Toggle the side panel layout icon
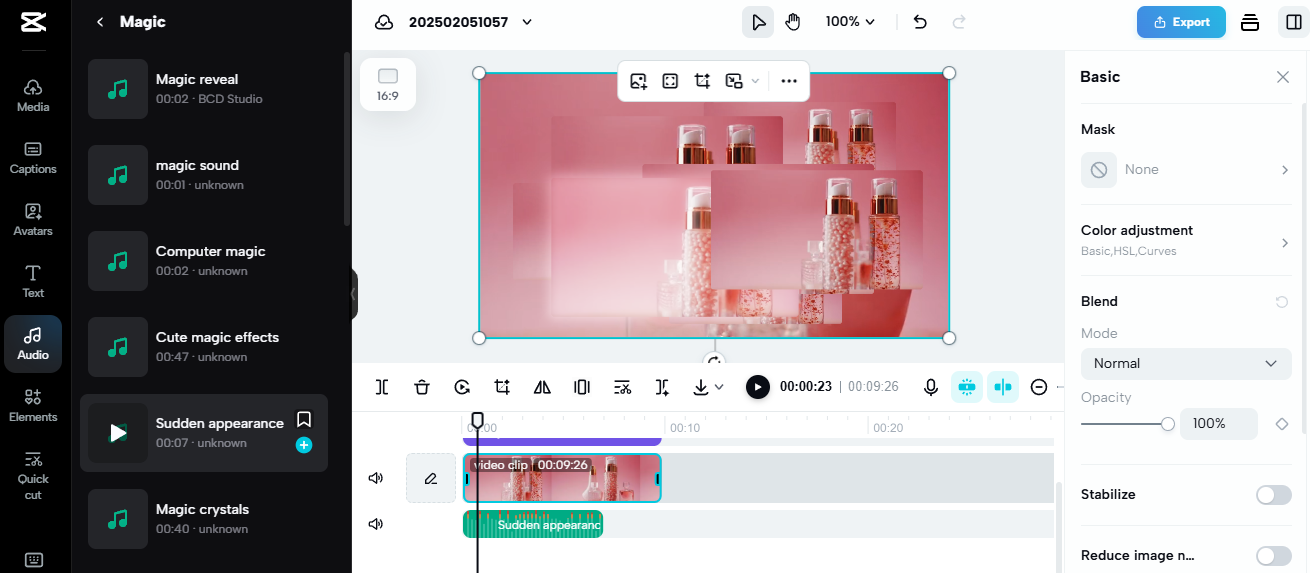 (1294, 22)
